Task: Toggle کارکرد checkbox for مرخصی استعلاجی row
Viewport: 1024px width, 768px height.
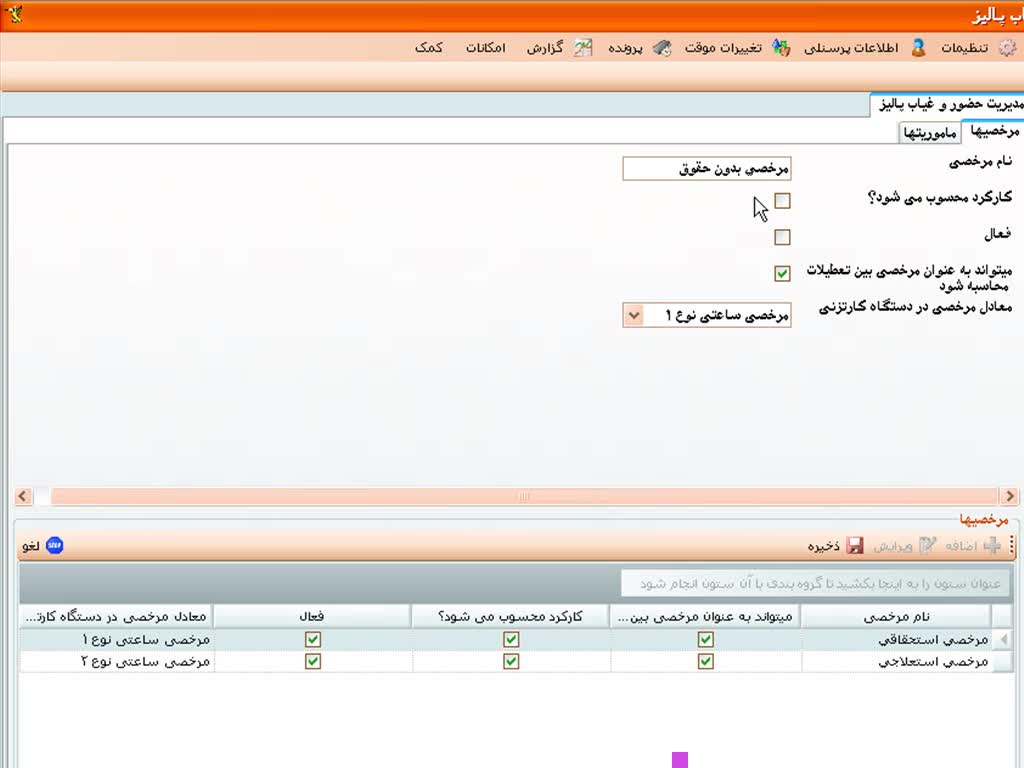Action: click(x=511, y=662)
